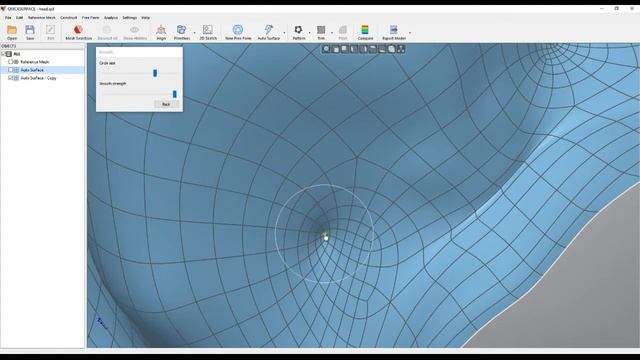Image resolution: width=640 pixels, height=360 pixels.
Task: Open the Analysis menu
Action: tap(111, 18)
